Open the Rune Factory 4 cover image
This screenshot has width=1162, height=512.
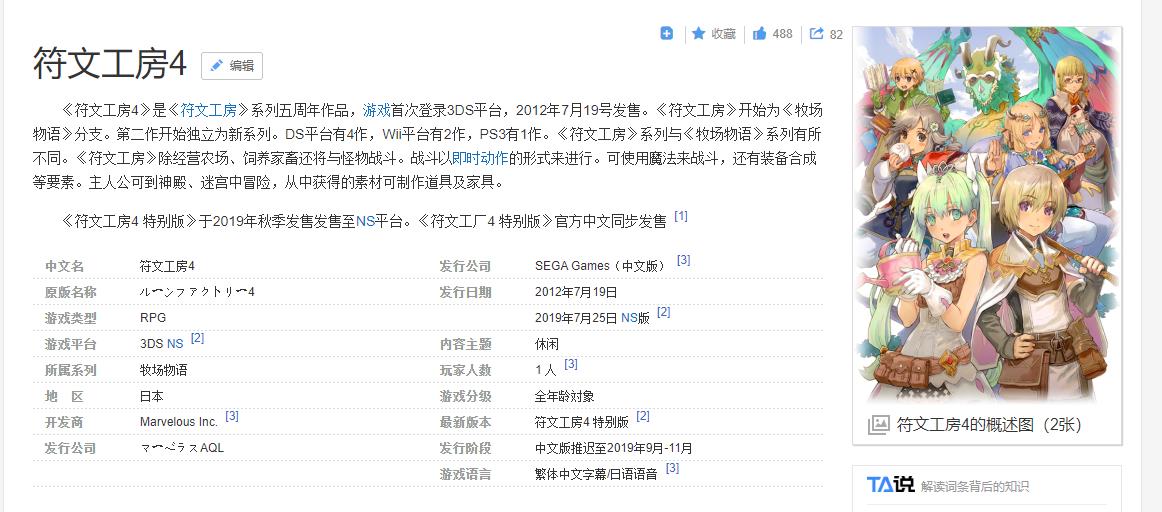987,215
